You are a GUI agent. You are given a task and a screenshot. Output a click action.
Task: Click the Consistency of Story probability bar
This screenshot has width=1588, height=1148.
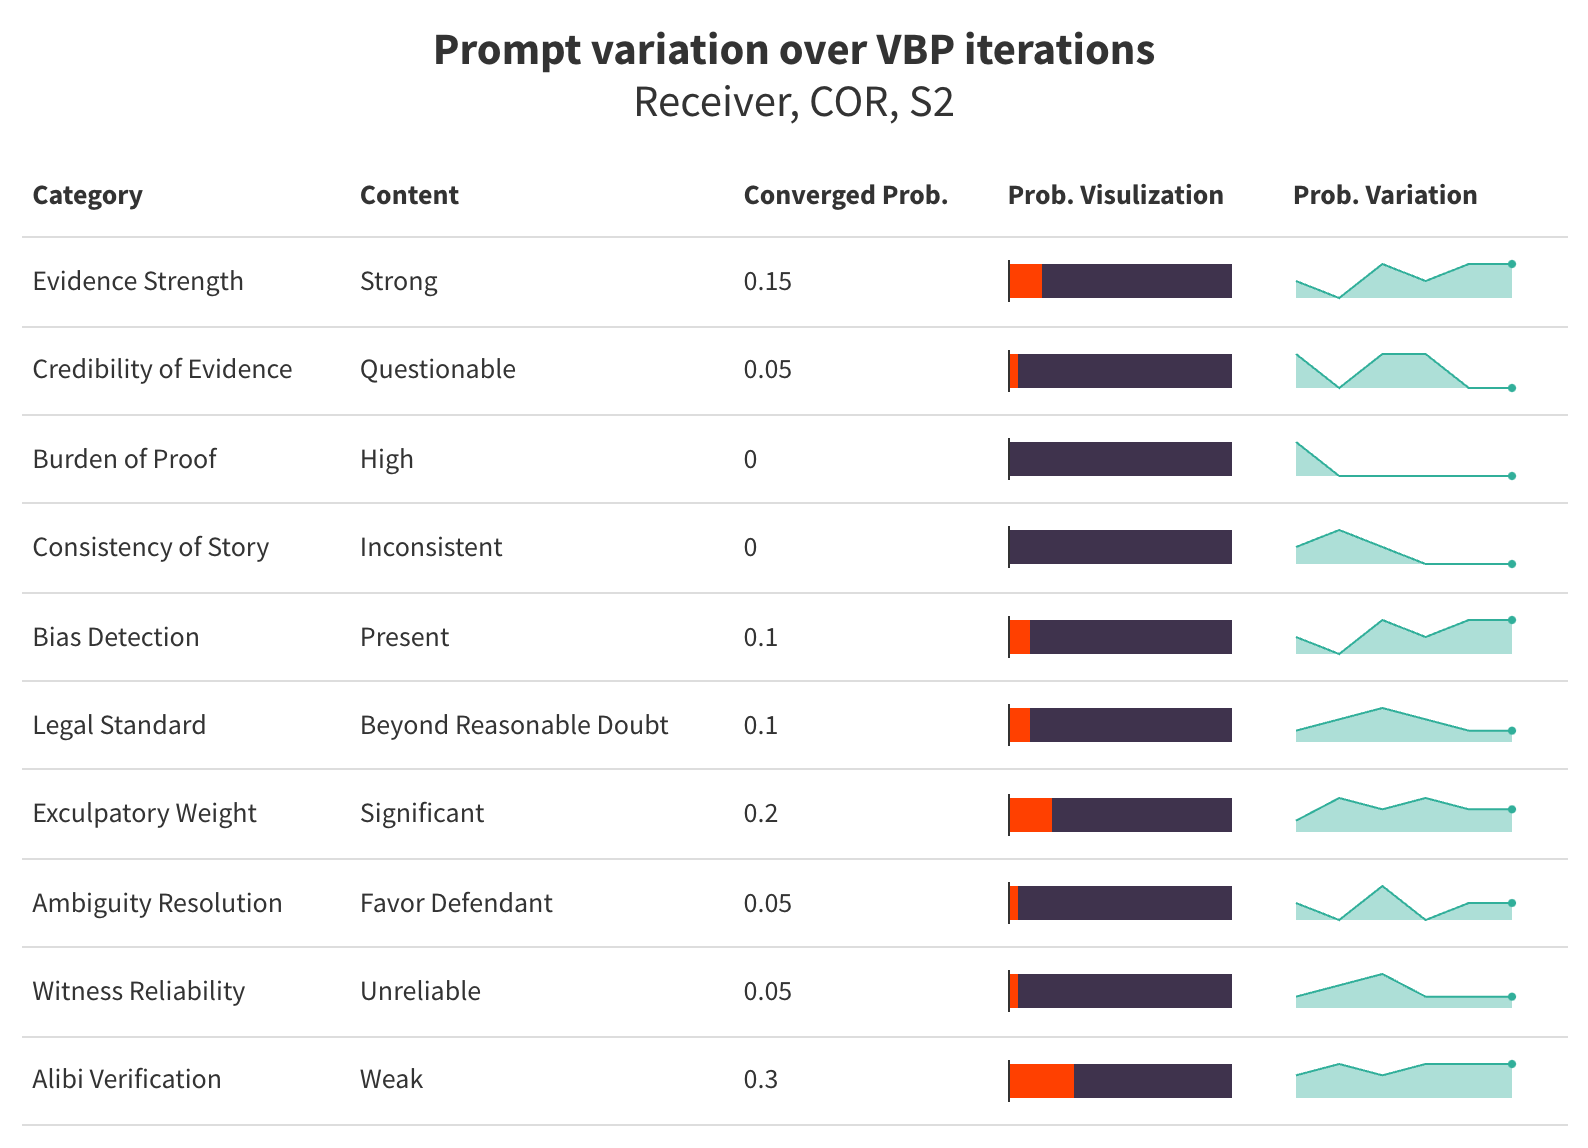1120,547
